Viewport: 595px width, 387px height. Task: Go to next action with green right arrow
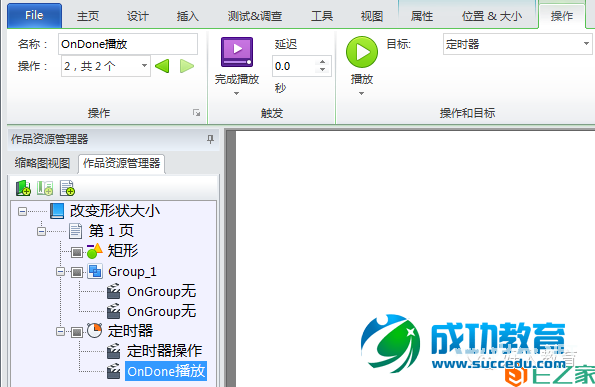pos(187,66)
